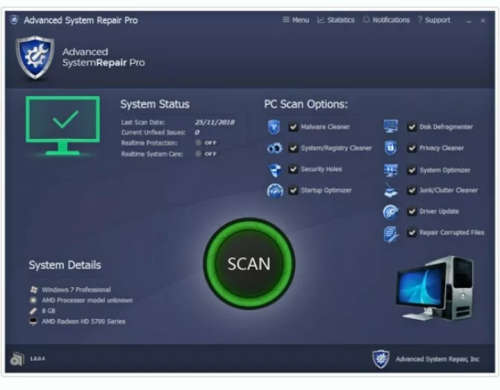Open Statistics from the top bar
This screenshot has width=500, height=390.
pos(336,20)
